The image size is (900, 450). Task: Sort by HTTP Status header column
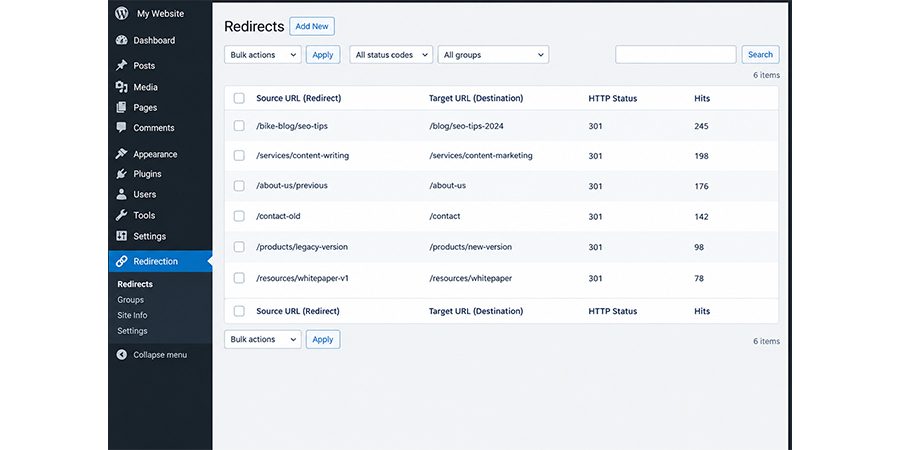(612, 98)
